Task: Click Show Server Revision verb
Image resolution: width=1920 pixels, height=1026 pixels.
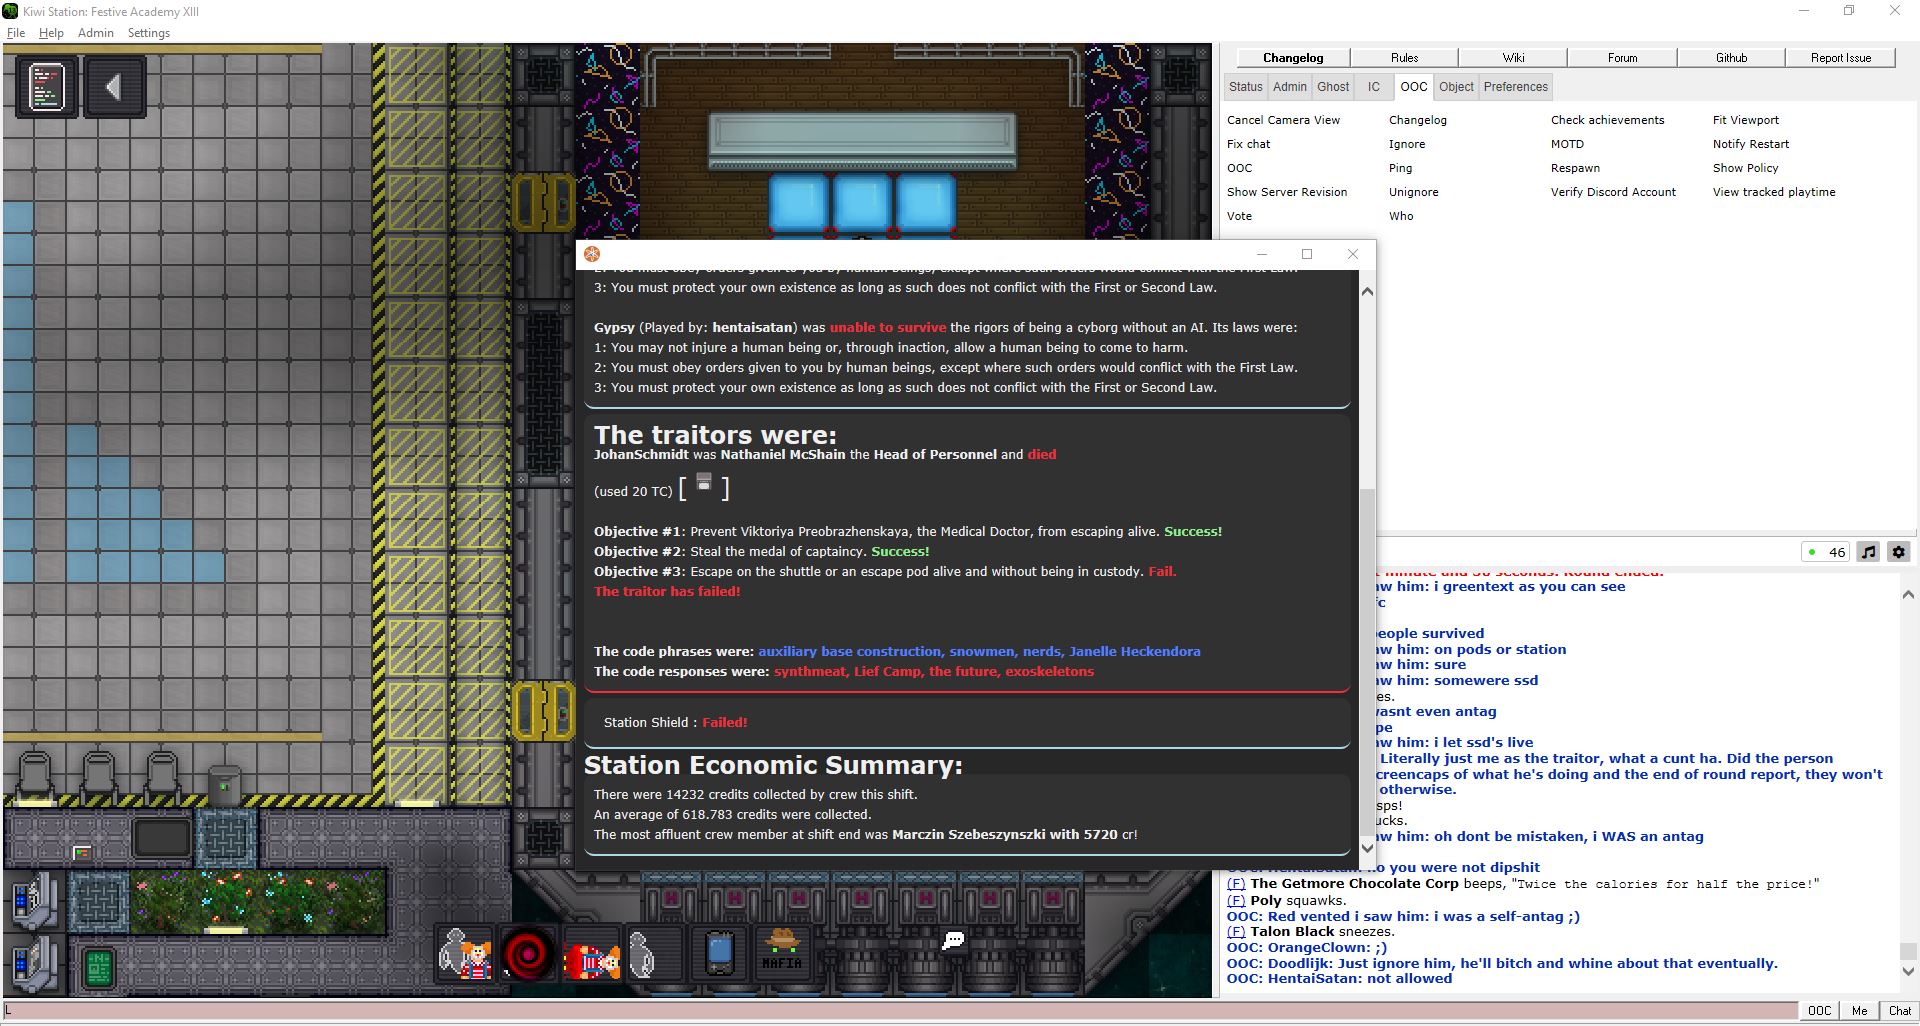Action: (x=1287, y=192)
